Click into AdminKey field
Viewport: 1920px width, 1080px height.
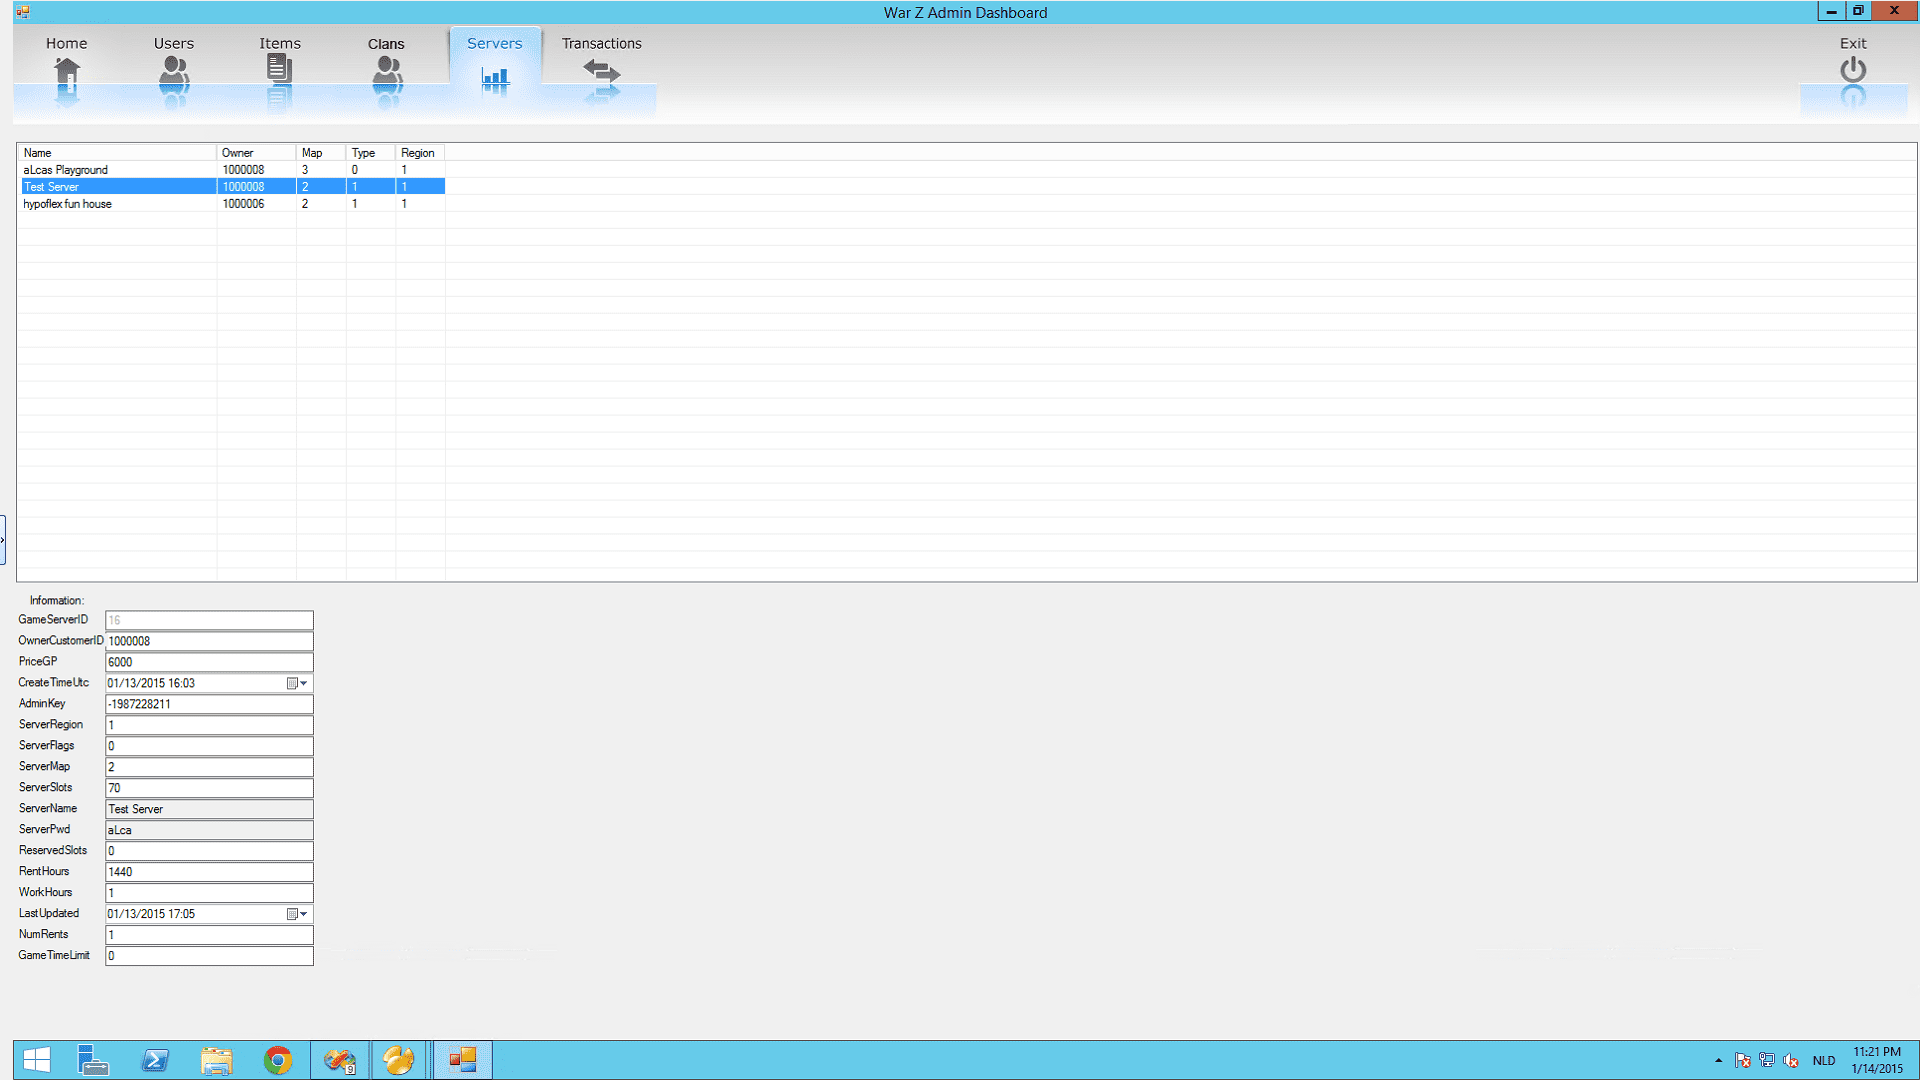[209, 704]
